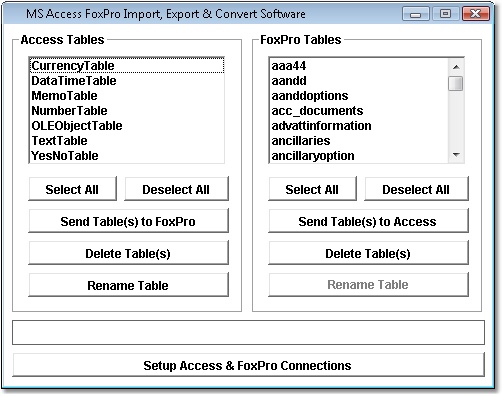
Task: Click TextTable in Access Tables
Action: click(x=127, y=141)
